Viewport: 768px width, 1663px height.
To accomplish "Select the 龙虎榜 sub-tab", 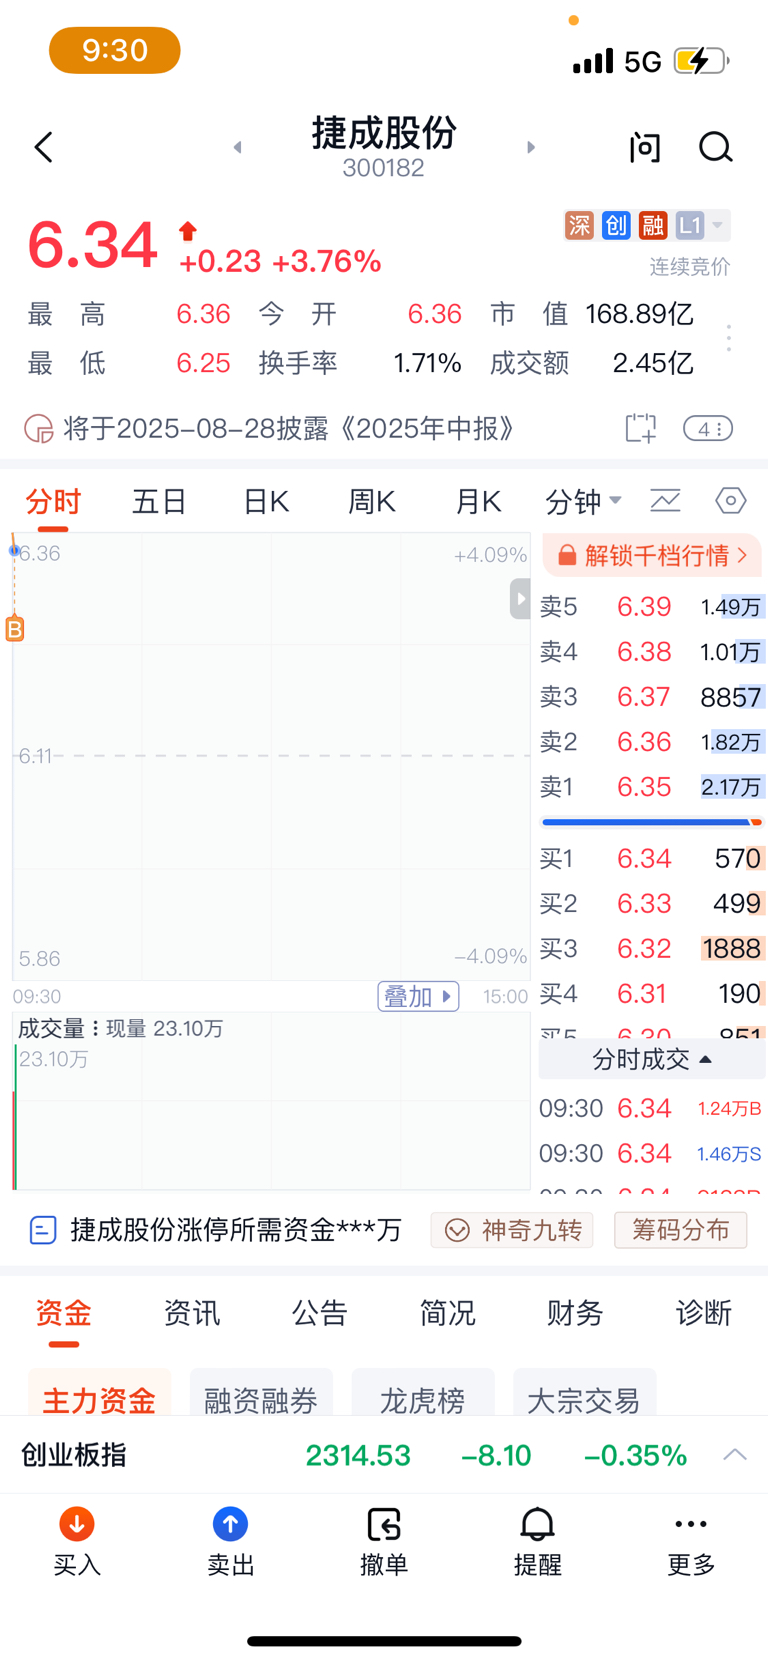I will point(423,1394).
